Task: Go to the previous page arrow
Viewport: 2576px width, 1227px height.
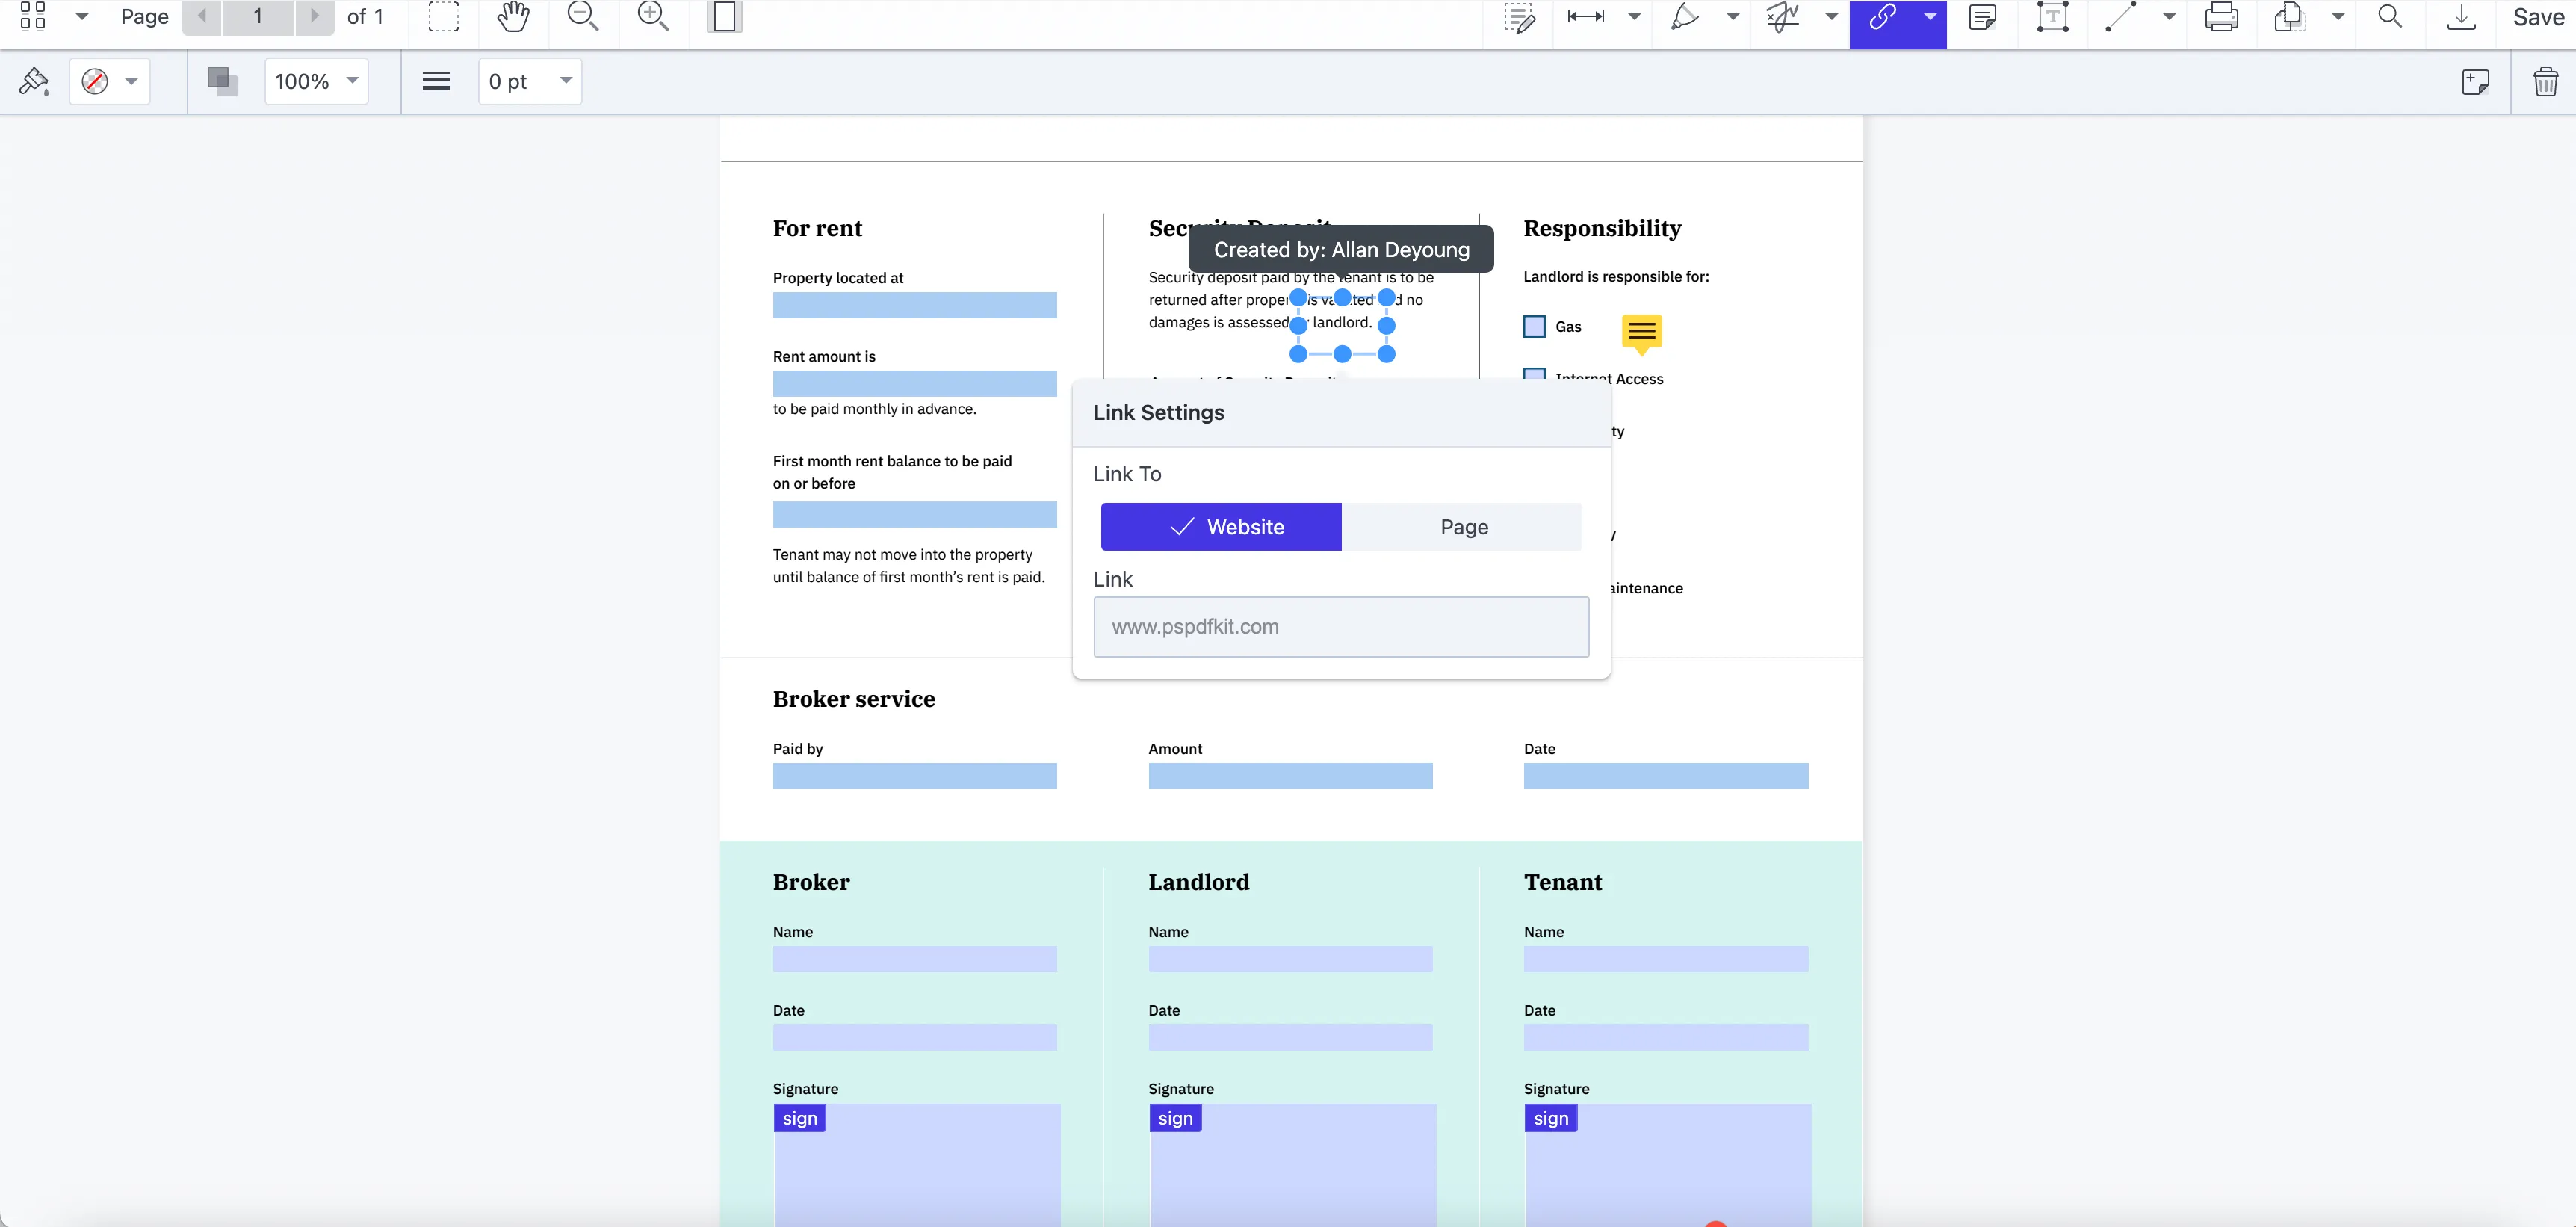Action: pos(202,16)
